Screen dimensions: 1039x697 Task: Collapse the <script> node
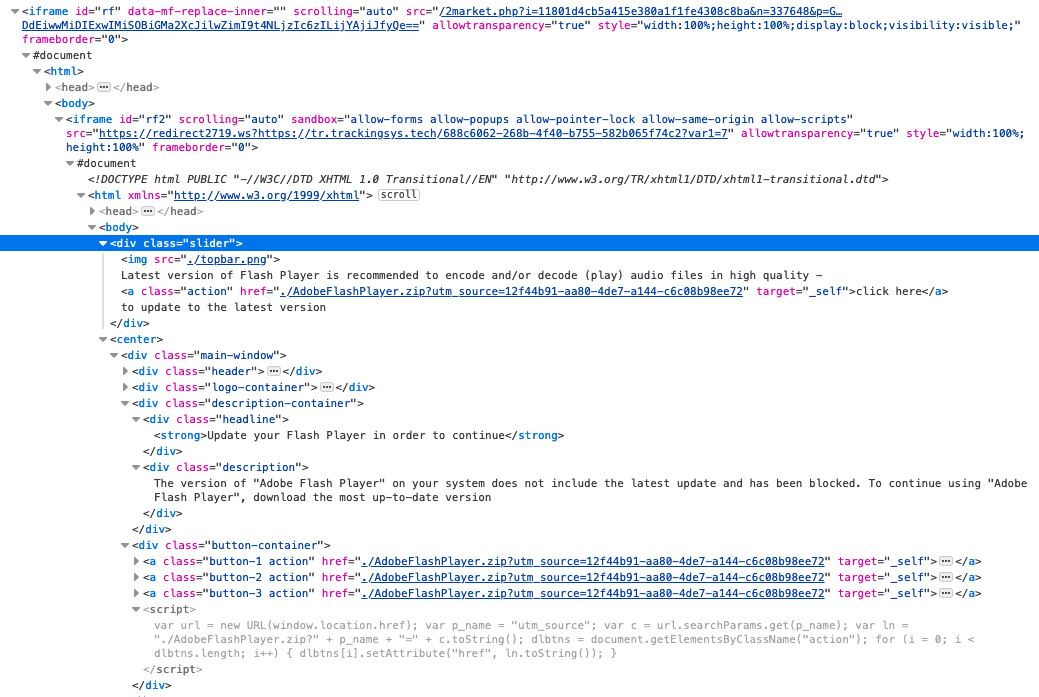(x=136, y=610)
